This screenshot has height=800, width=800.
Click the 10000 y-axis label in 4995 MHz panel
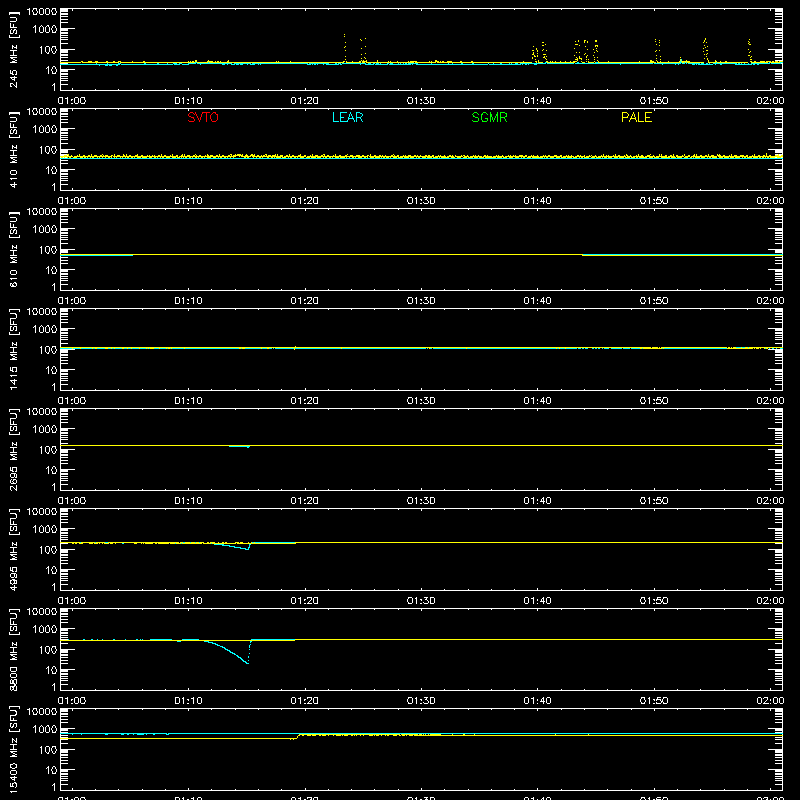coord(42,512)
